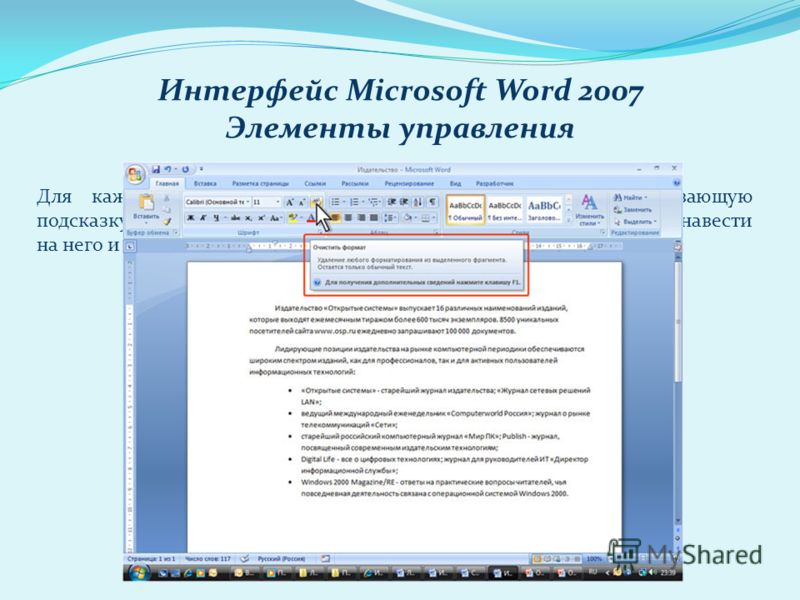
Task: Select the Без интервала style thumbnail
Action: (x=505, y=210)
